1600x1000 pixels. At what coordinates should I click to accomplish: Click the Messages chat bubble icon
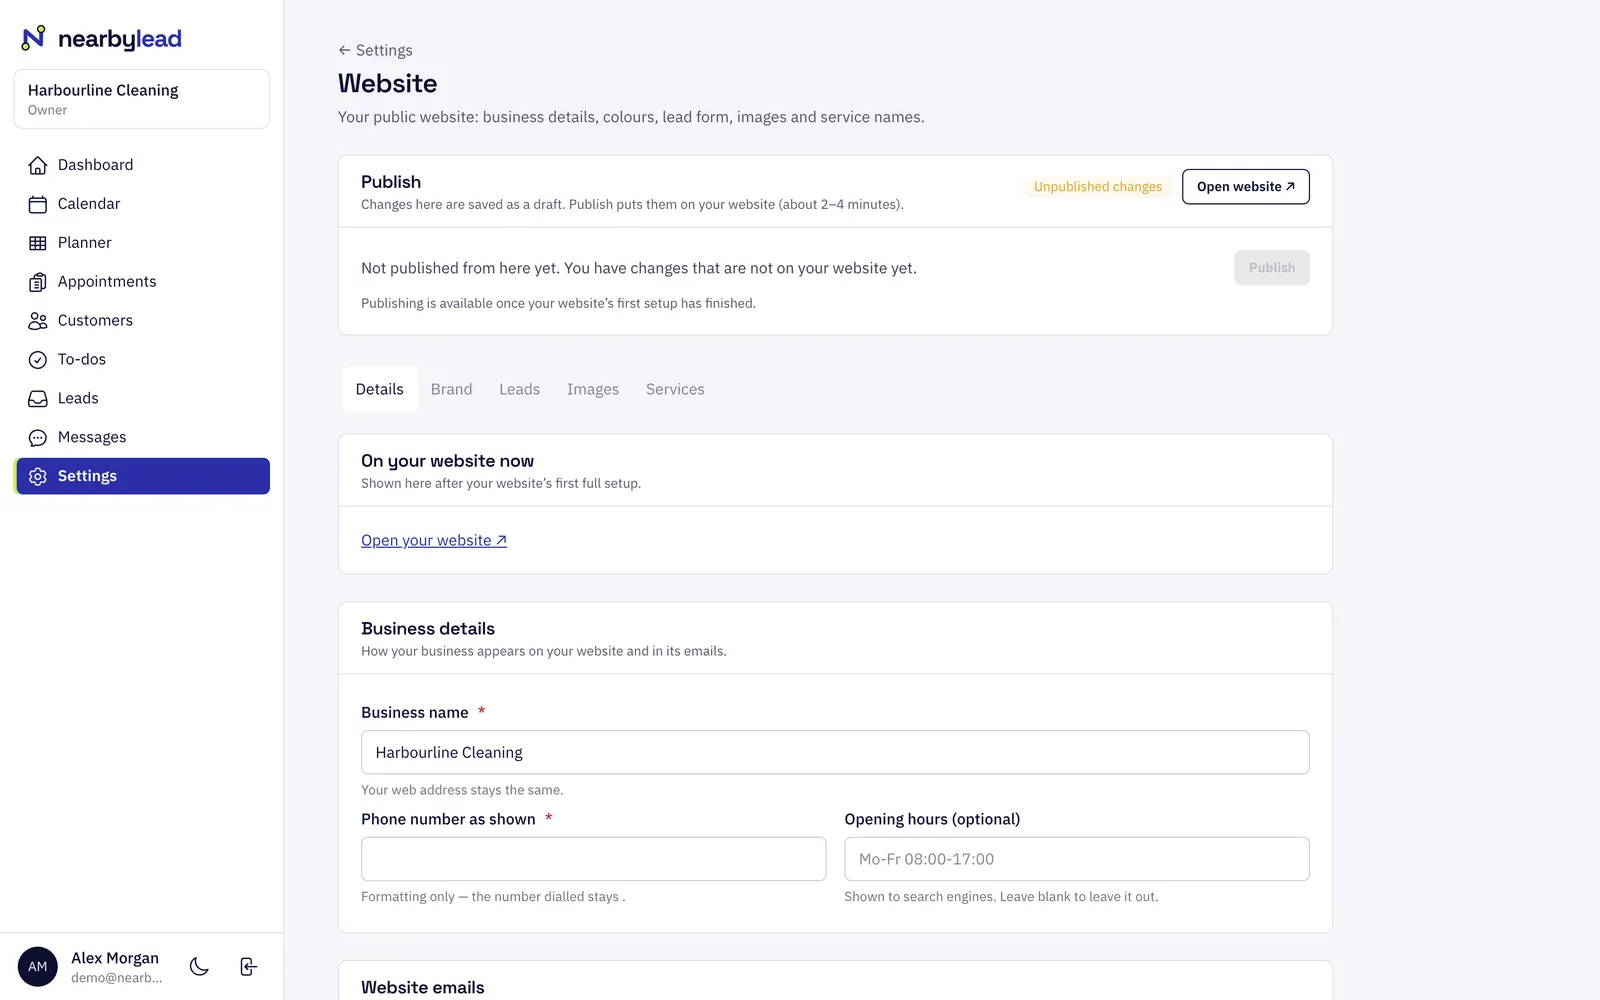point(38,438)
